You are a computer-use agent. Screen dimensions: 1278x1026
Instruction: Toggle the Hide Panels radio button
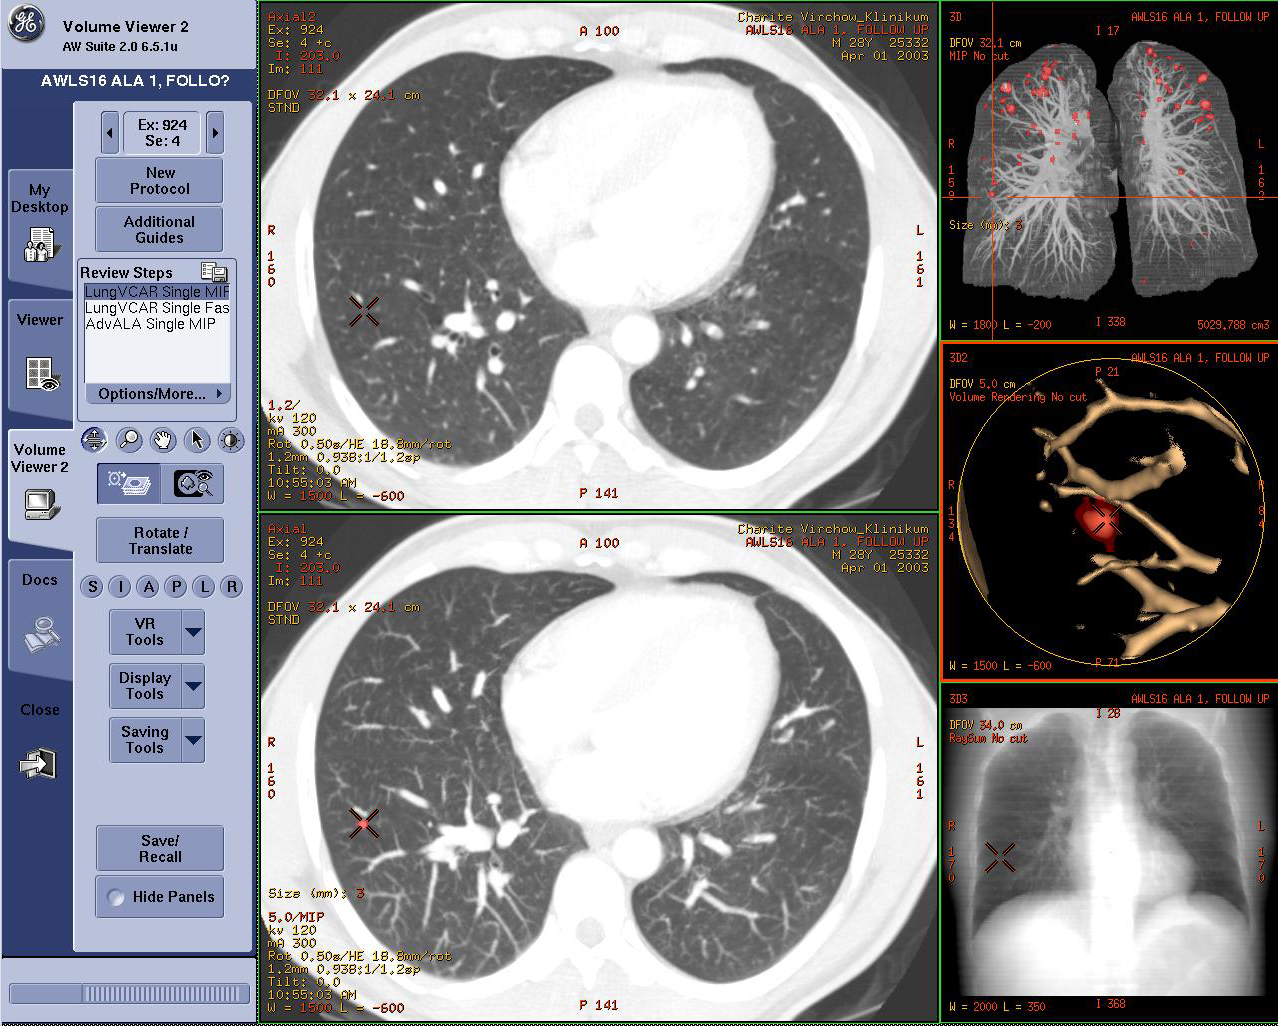point(115,897)
